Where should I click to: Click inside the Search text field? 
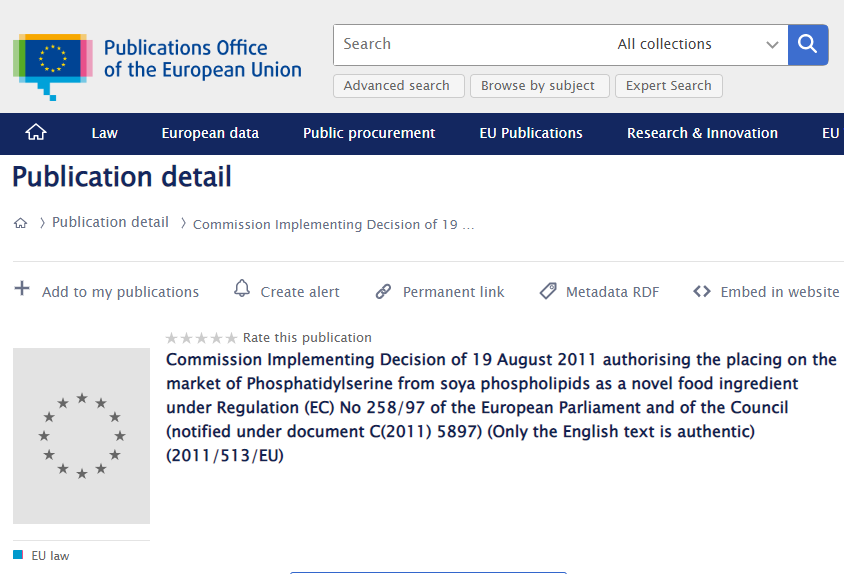pyautogui.click(x=471, y=45)
